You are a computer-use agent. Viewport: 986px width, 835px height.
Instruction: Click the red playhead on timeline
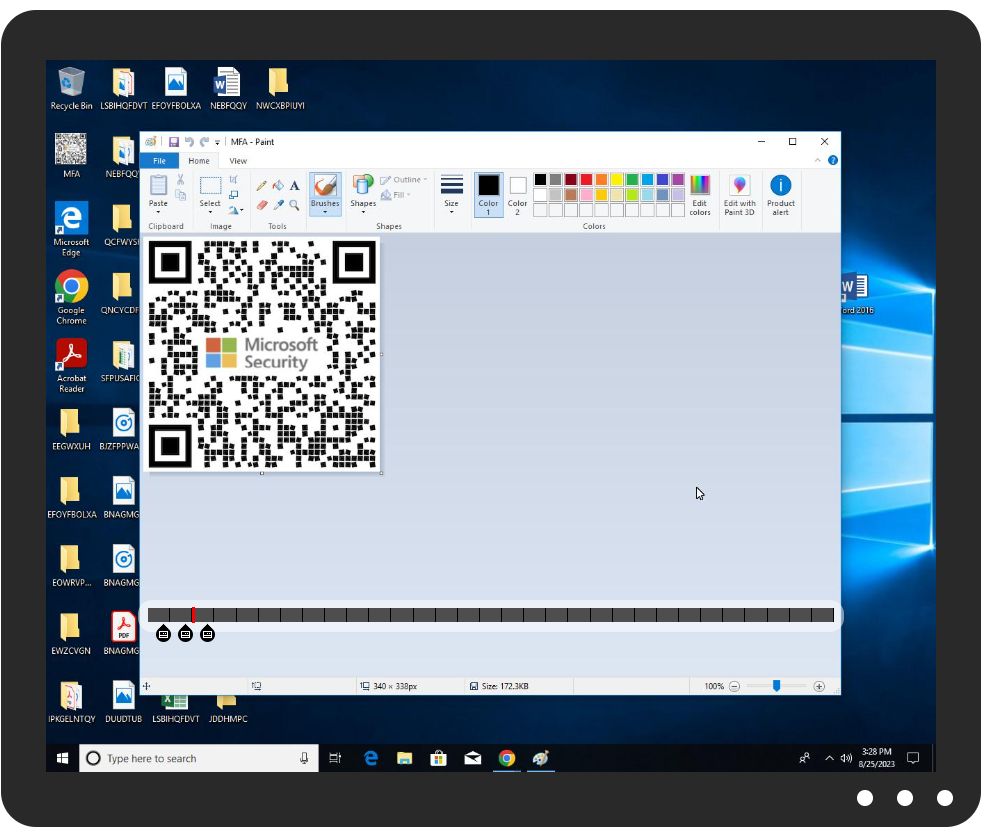193,616
